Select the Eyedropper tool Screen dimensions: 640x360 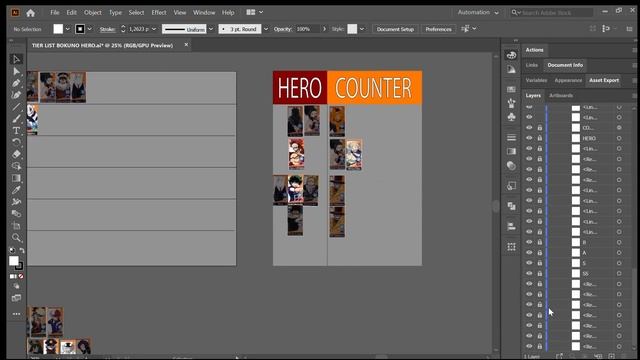coord(16,190)
